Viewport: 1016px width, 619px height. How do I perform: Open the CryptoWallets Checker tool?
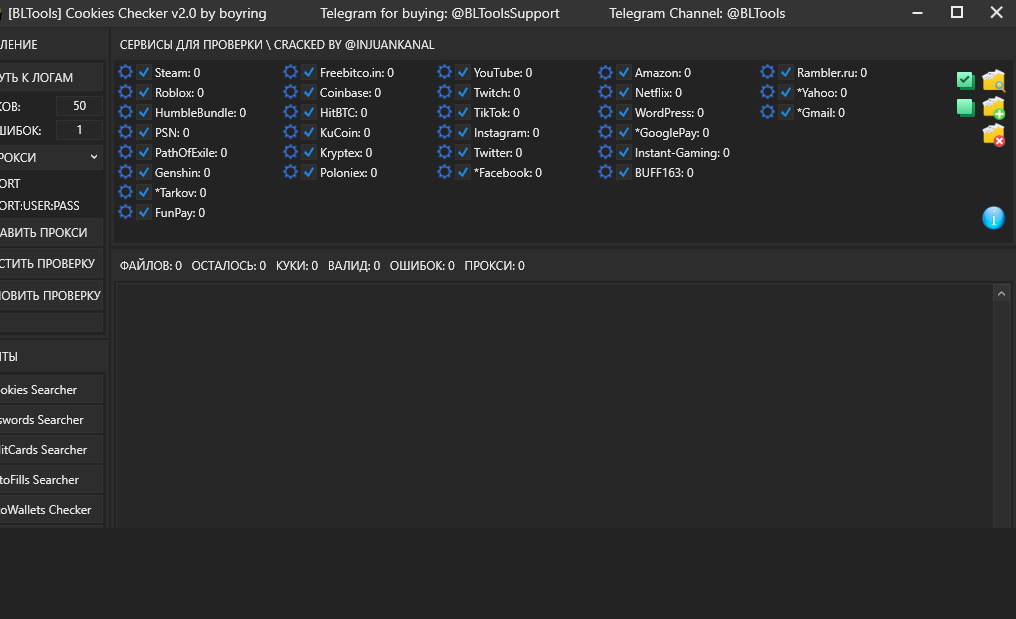(51, 509)
